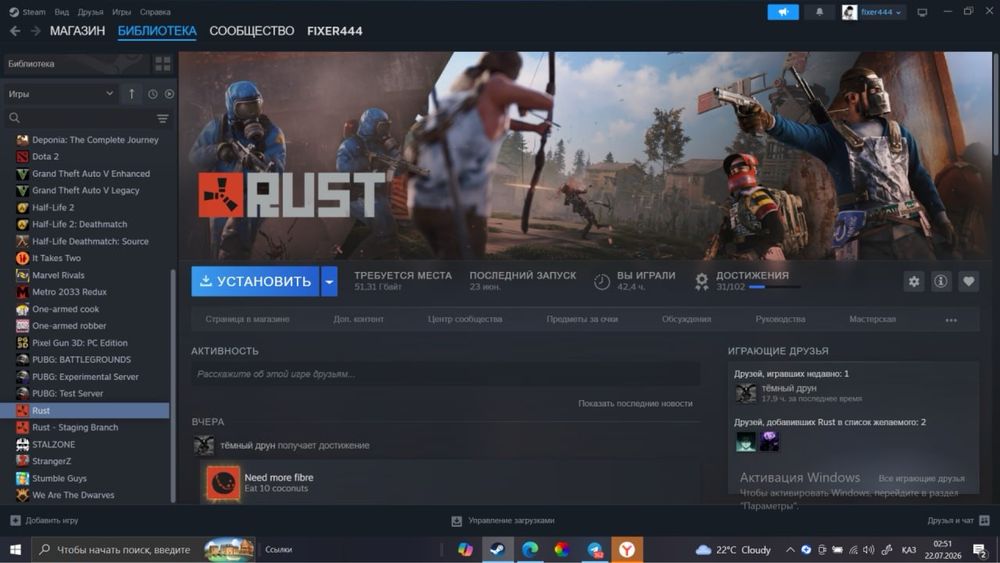This screenshot has width=1000, height=563.
Task: Open Rust game settings gear
Action: pyautogui.click(x=914, y=281)
